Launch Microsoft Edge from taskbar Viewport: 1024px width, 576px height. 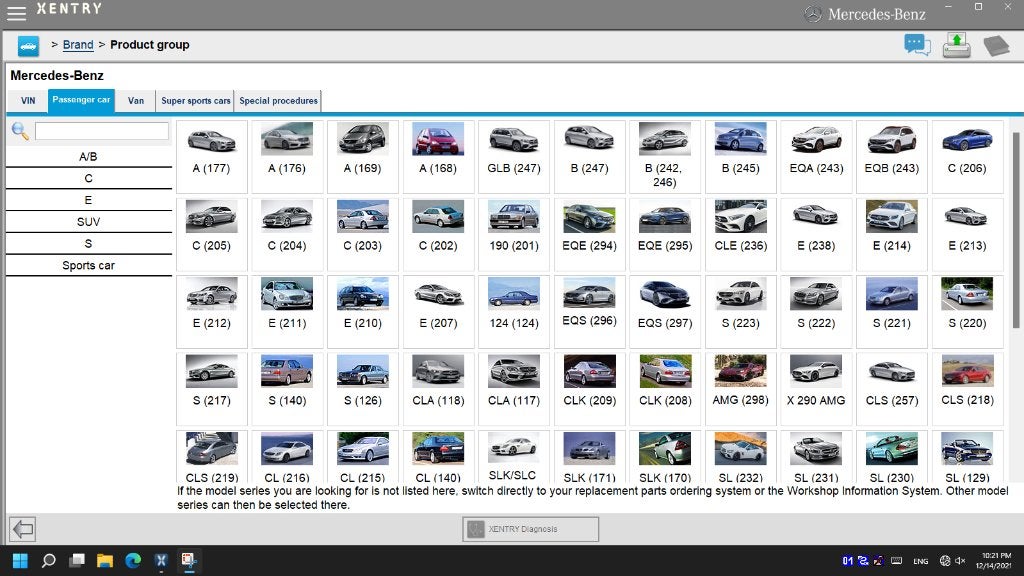pos(133,560)
